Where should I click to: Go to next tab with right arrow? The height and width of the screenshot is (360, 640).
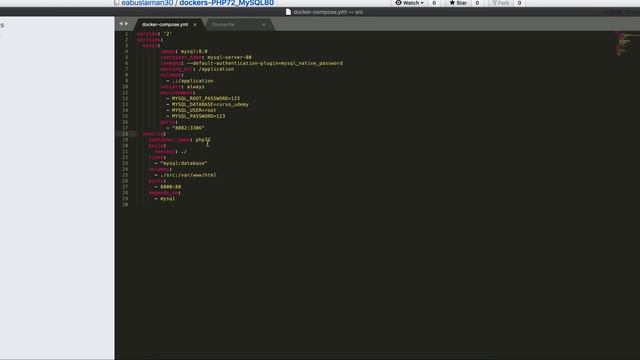click(126, 24)
